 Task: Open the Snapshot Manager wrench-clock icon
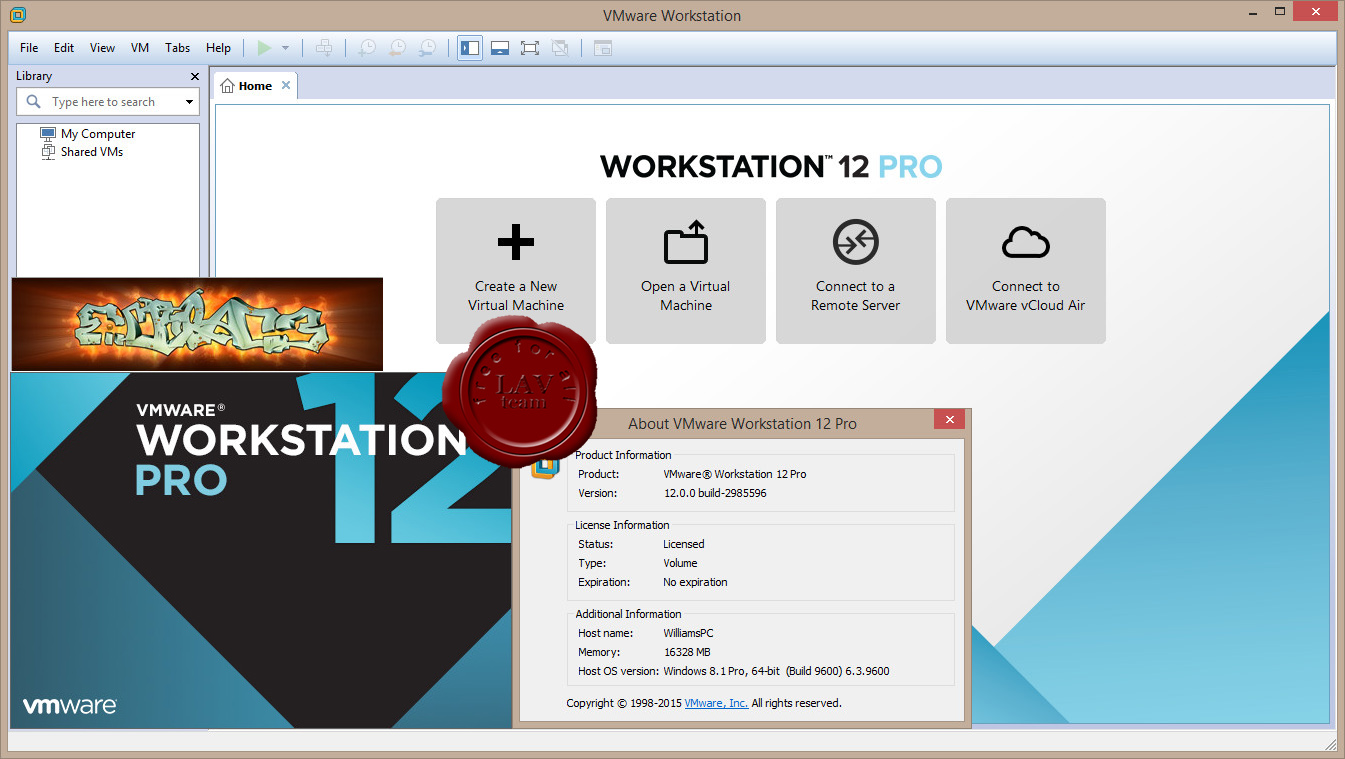pyautogui.click(x=427, y=48)
